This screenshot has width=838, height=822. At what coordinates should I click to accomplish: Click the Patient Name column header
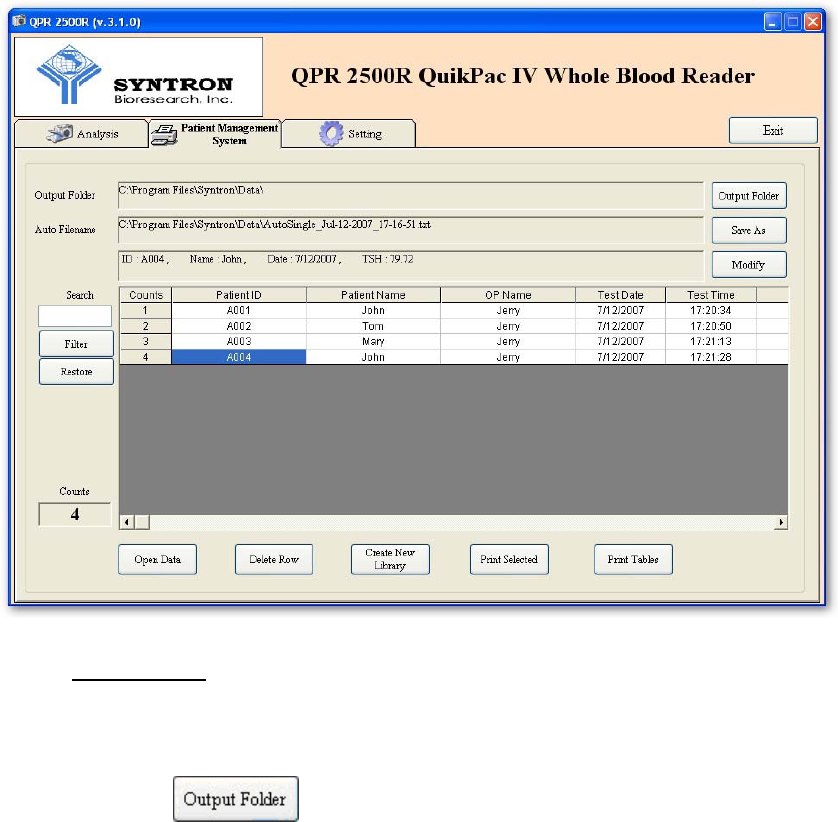373,295
